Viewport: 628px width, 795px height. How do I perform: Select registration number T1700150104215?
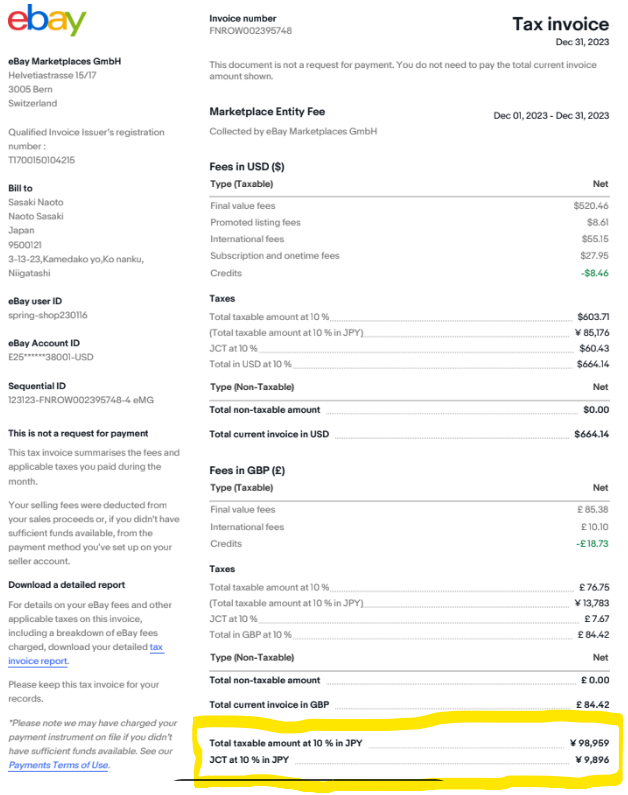click(x=42, y=160)
